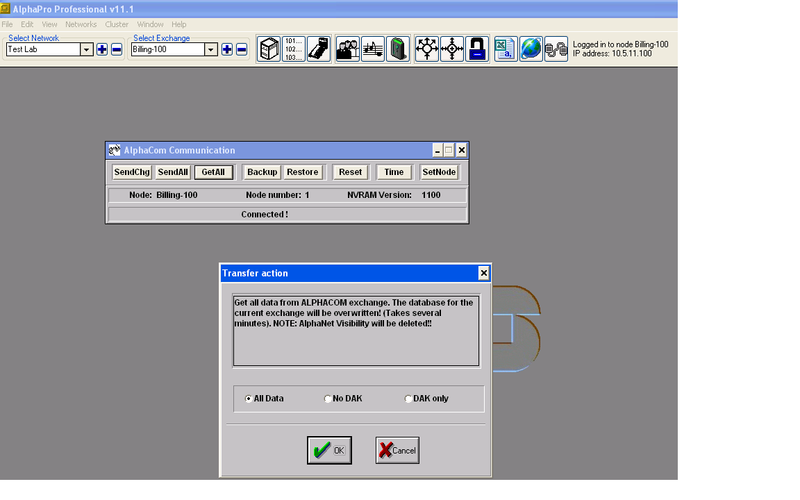Remove exchange using minus icon
The image size is (800, 500).
[x=242, y=49]
